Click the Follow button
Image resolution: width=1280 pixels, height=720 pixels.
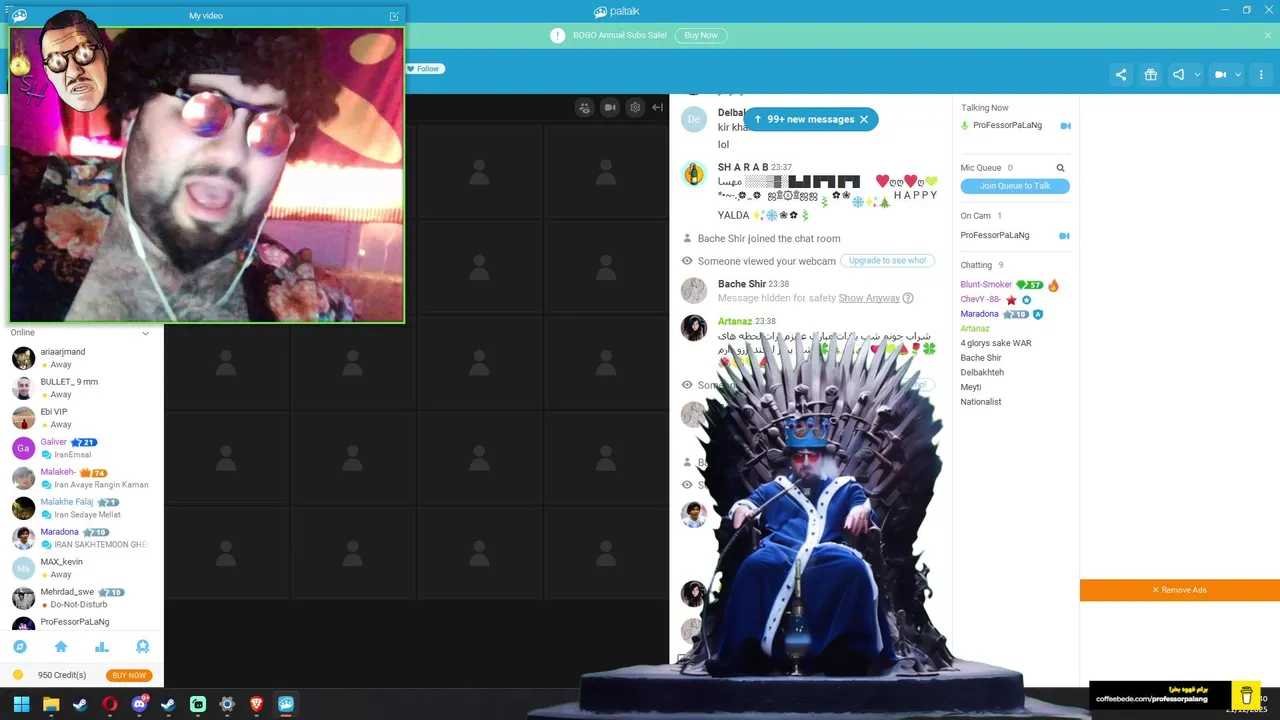425,69
